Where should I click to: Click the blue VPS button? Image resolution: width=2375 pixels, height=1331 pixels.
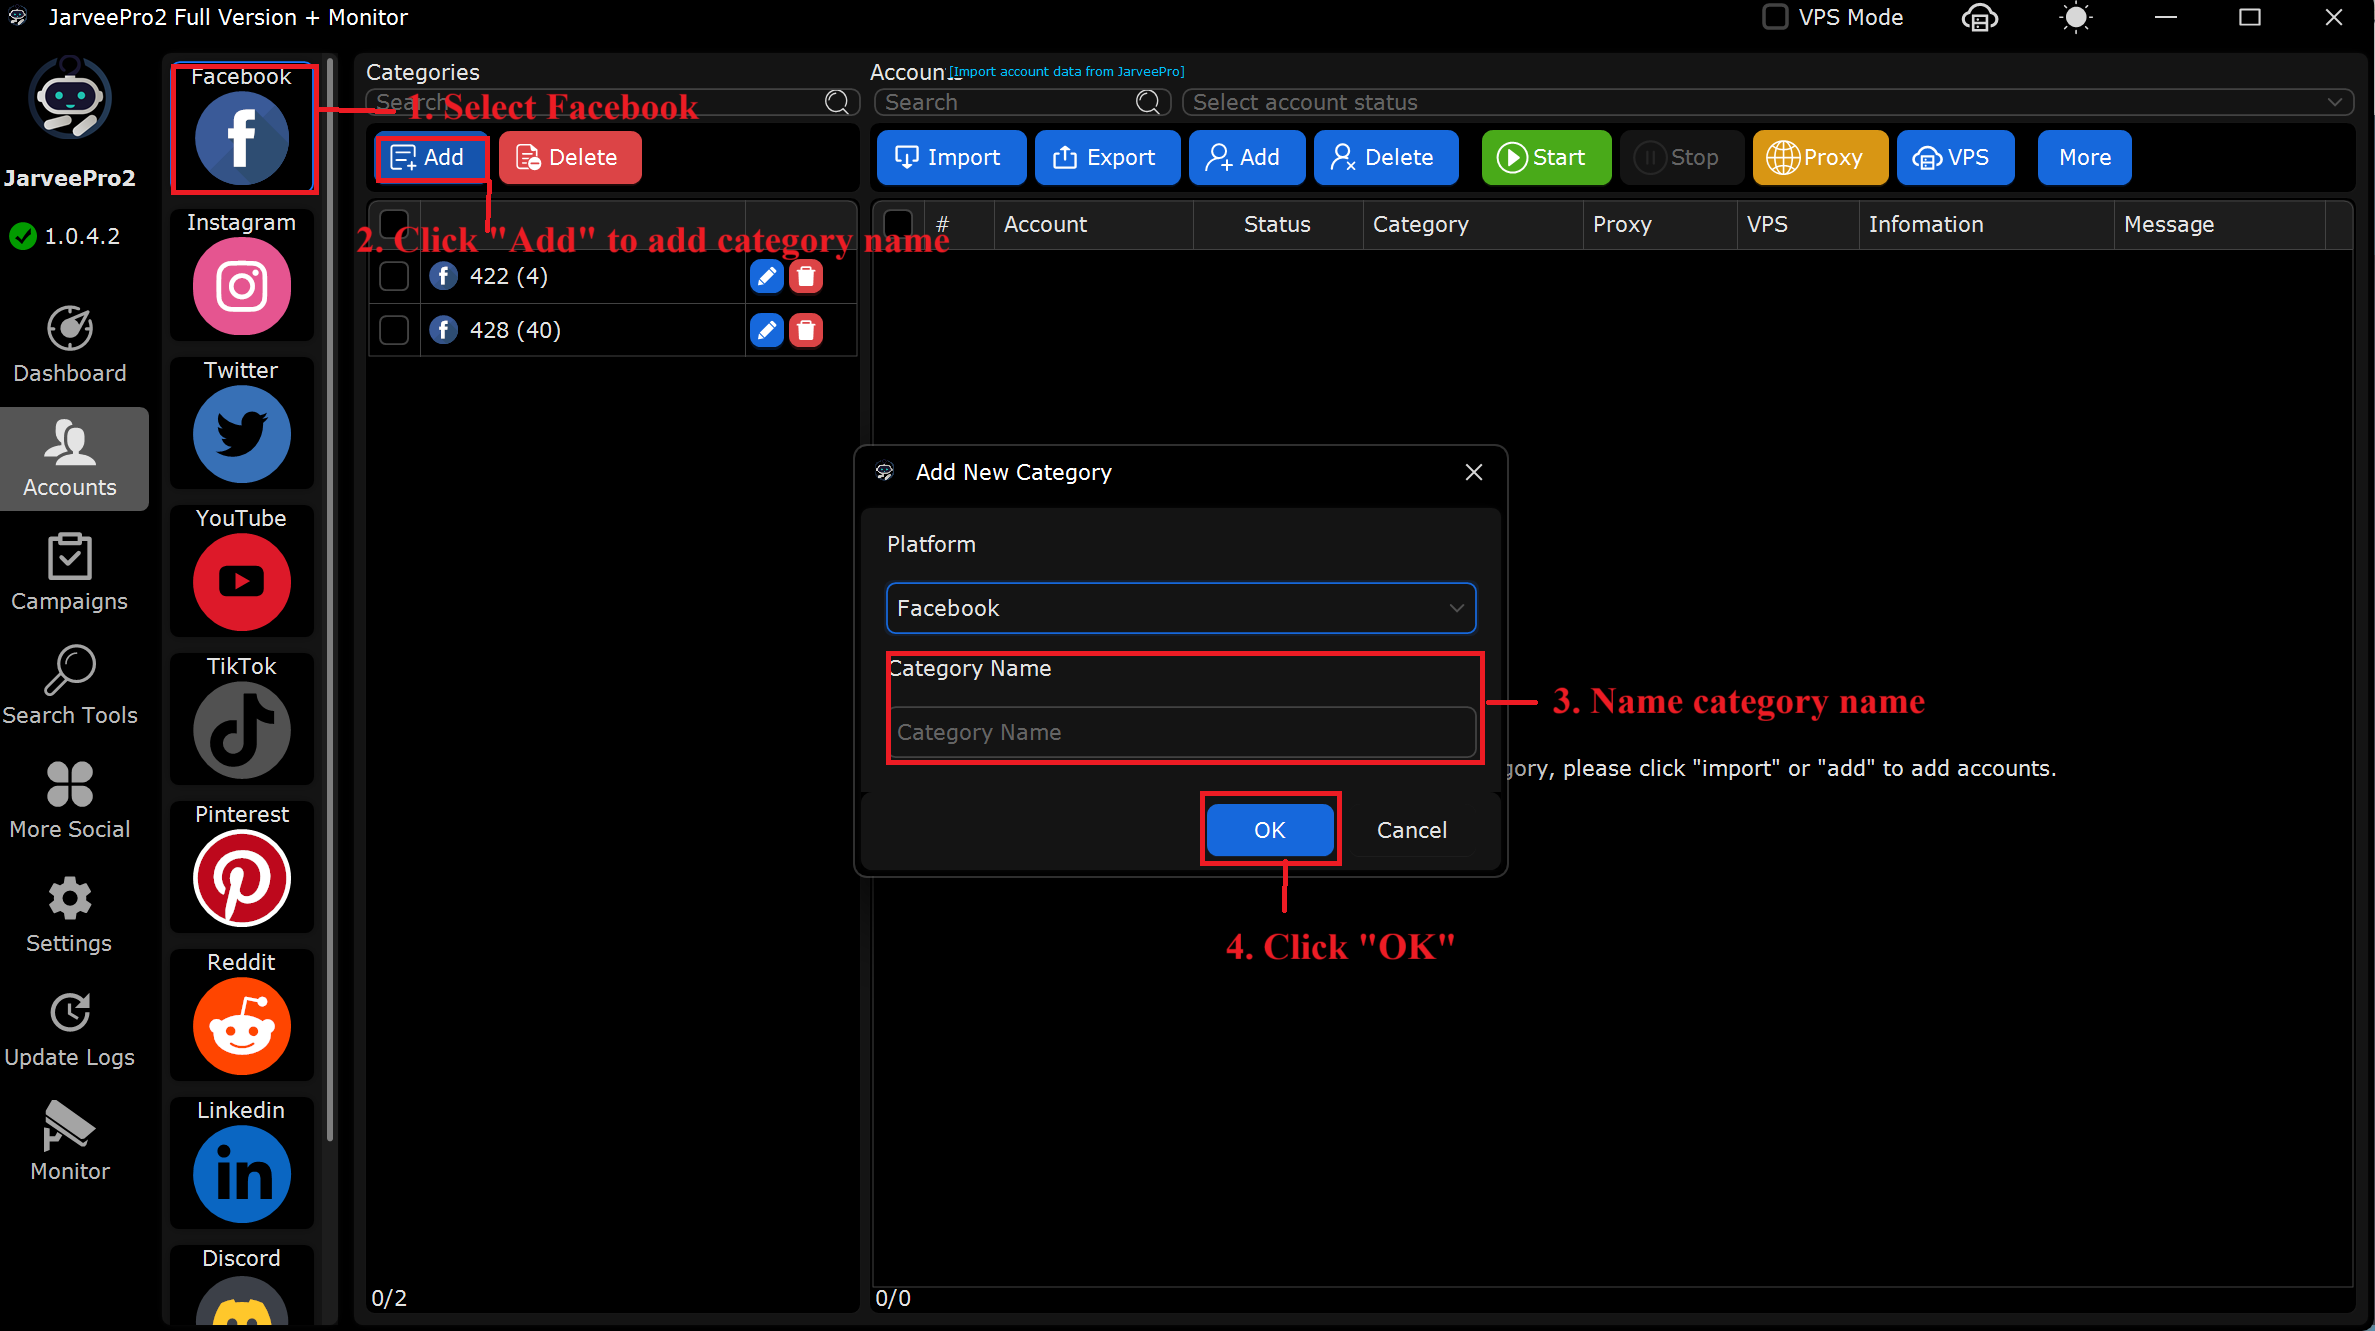pos(1955,157)
